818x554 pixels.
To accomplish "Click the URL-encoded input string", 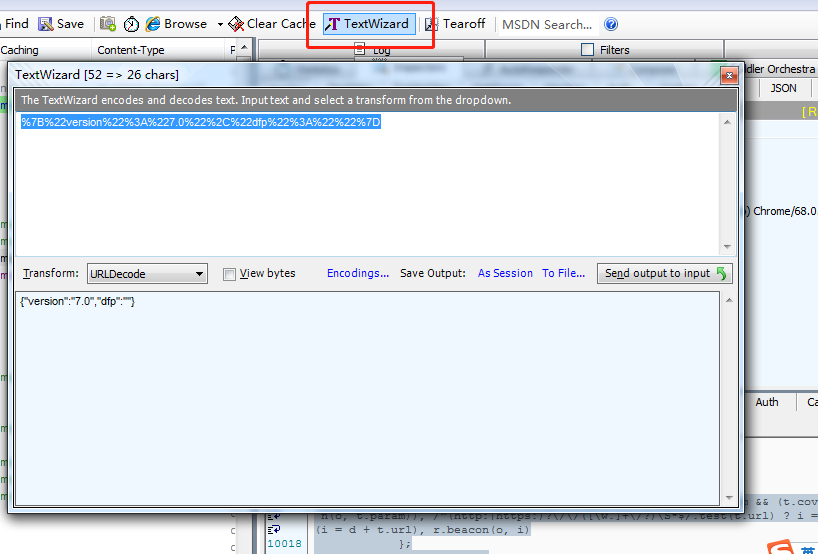I will (x=201, y=122).
